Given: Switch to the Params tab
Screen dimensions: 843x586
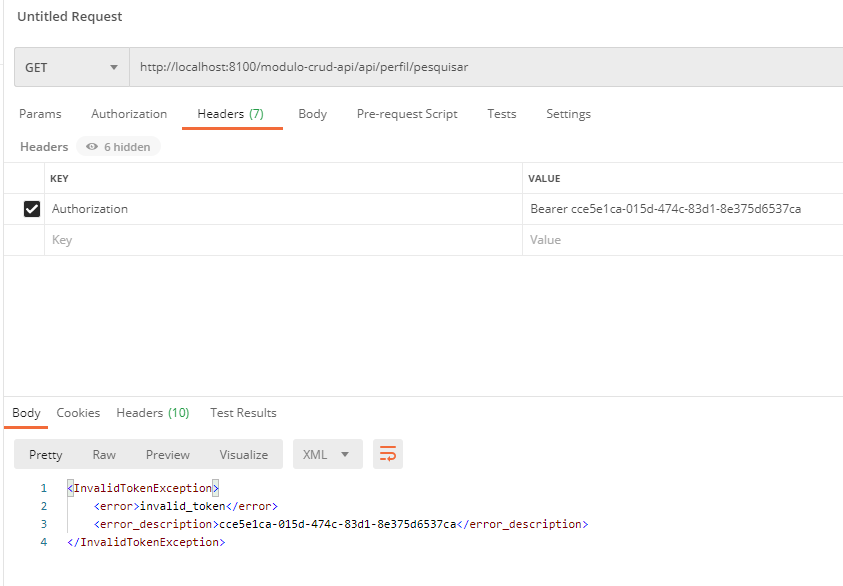Looking at the screenshot, I should (x=40, y=114).
